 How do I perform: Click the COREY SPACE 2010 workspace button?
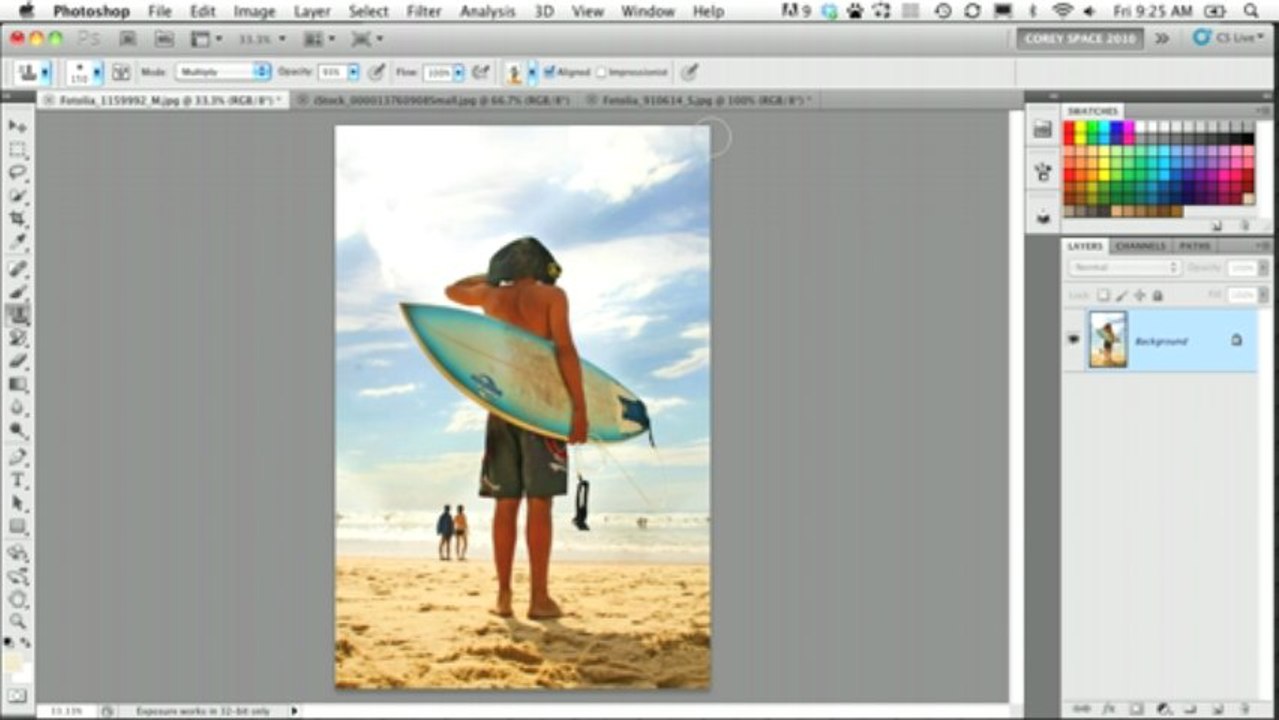pos(1080,38)
